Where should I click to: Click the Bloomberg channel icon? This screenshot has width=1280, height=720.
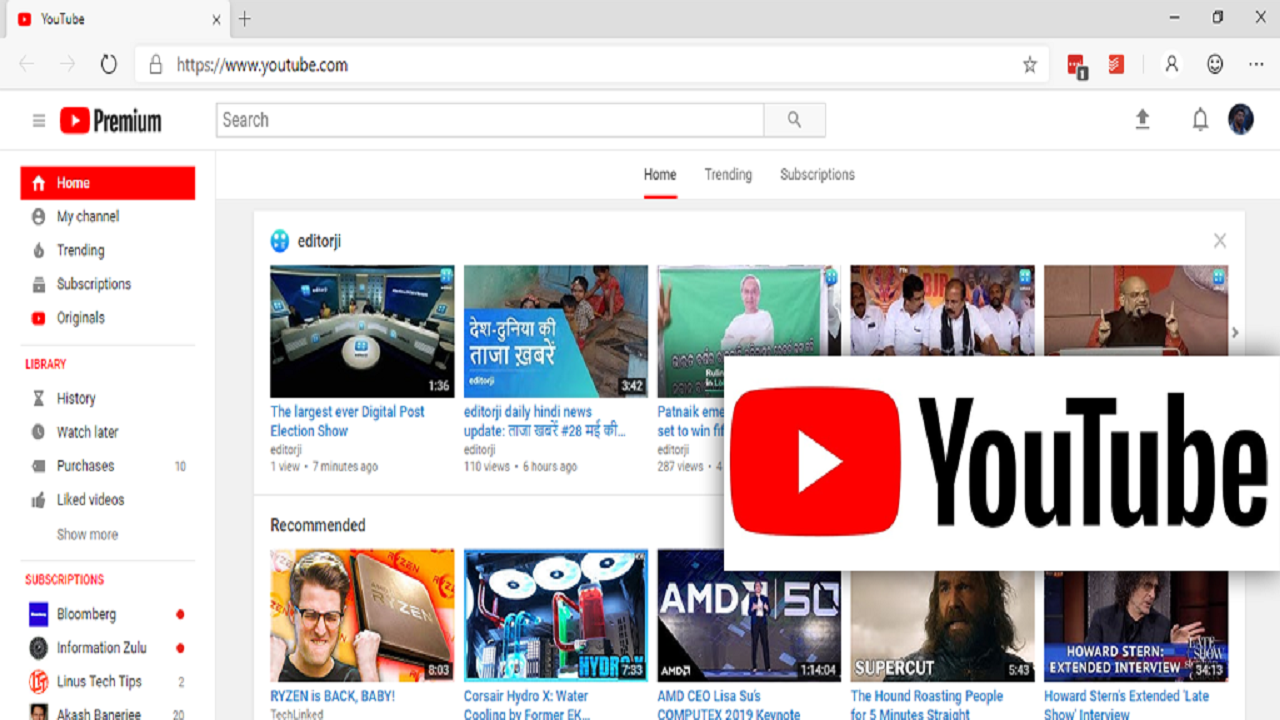(x=39, y=614)
